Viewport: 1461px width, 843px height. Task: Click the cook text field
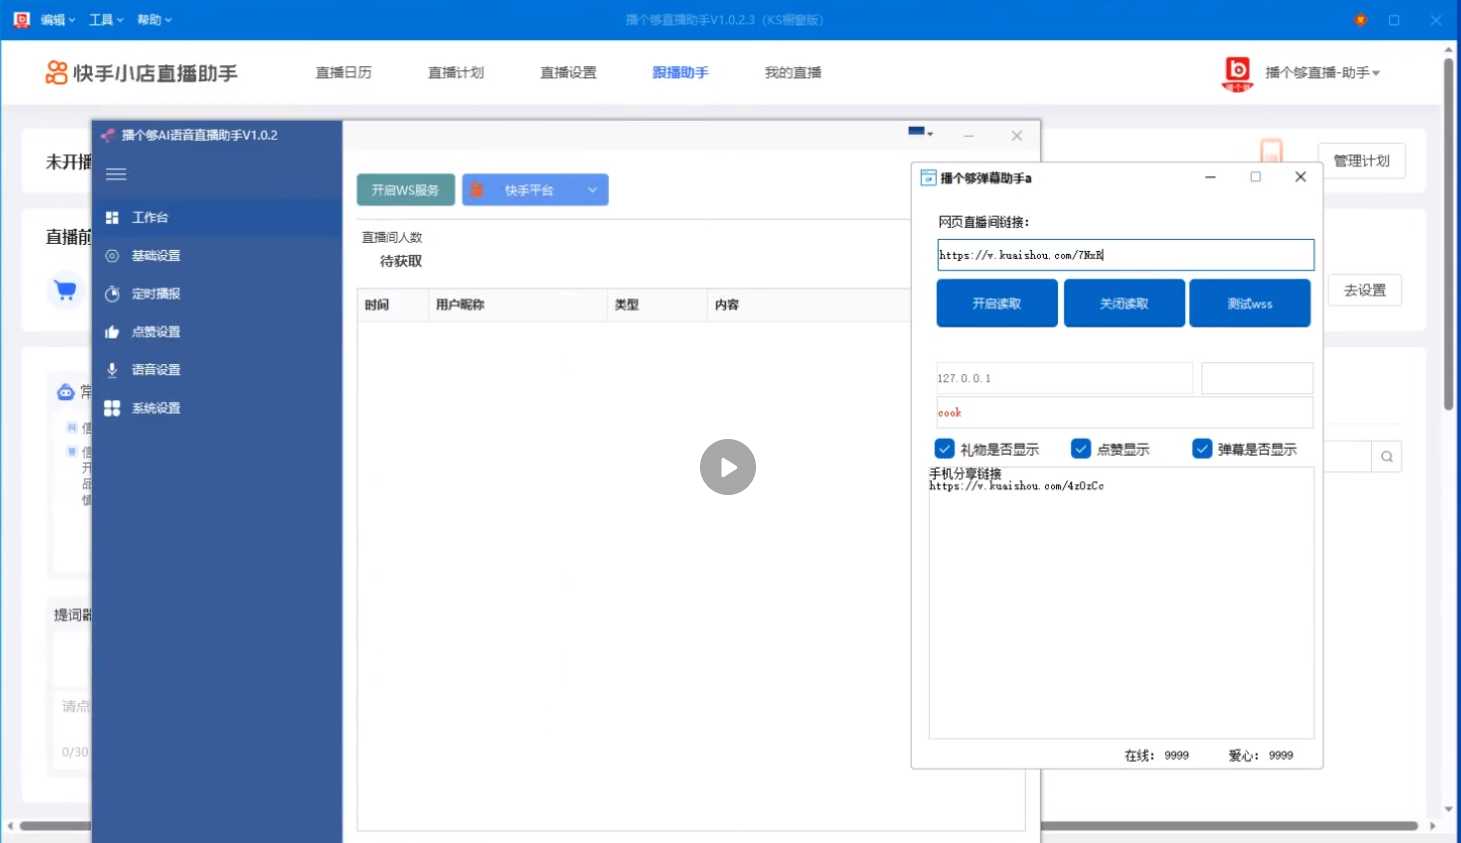pyautogui.click(x=1125, y=412)
